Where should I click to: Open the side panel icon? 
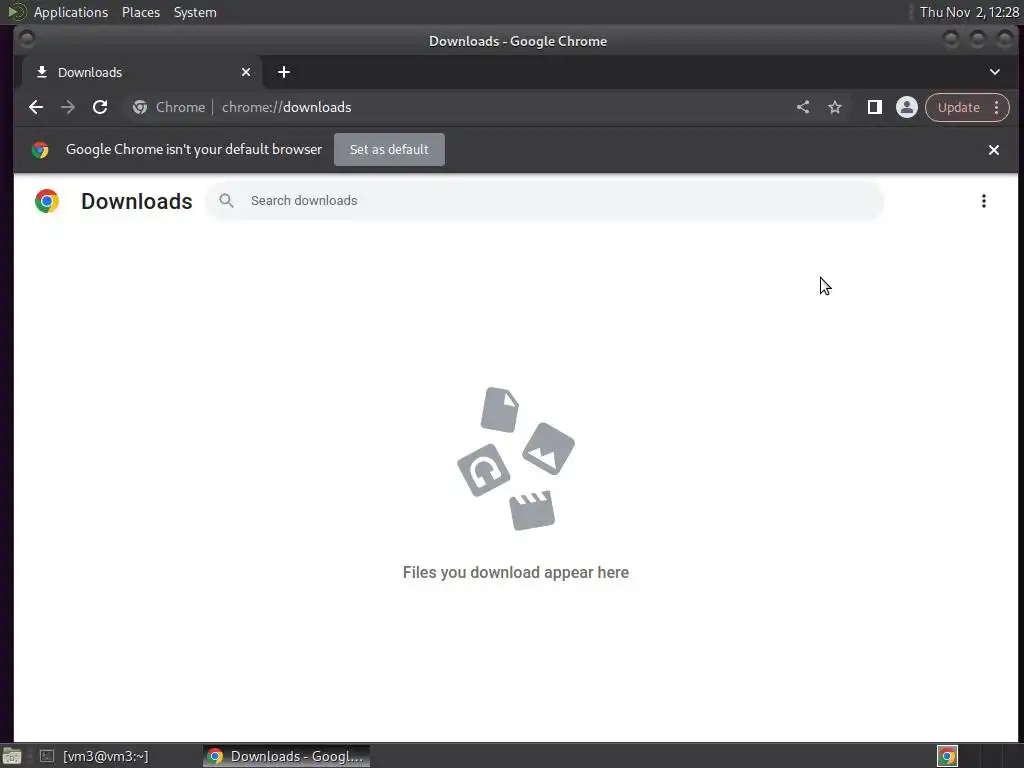pyautogui.click(x=874, y=107)
